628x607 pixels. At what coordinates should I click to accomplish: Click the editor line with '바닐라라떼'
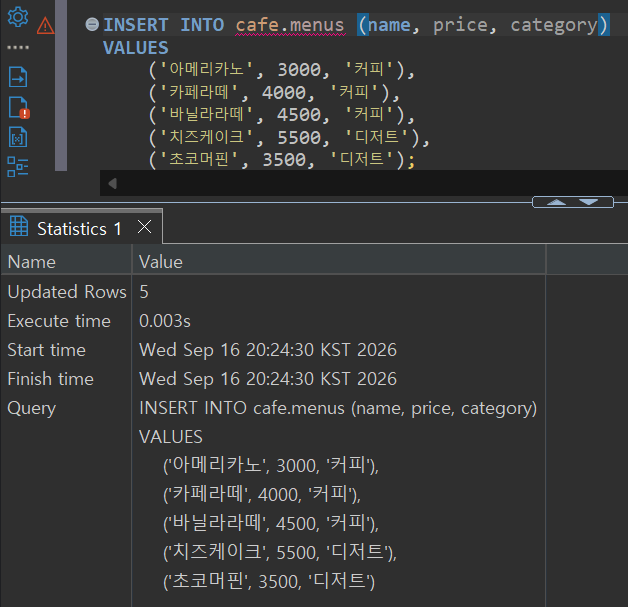point(281,115)
